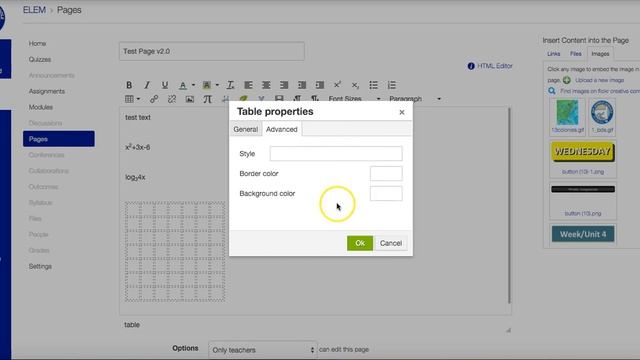The image size is (640, 360).
Task: Open Home in course navigation
Action: coord(37,43)
